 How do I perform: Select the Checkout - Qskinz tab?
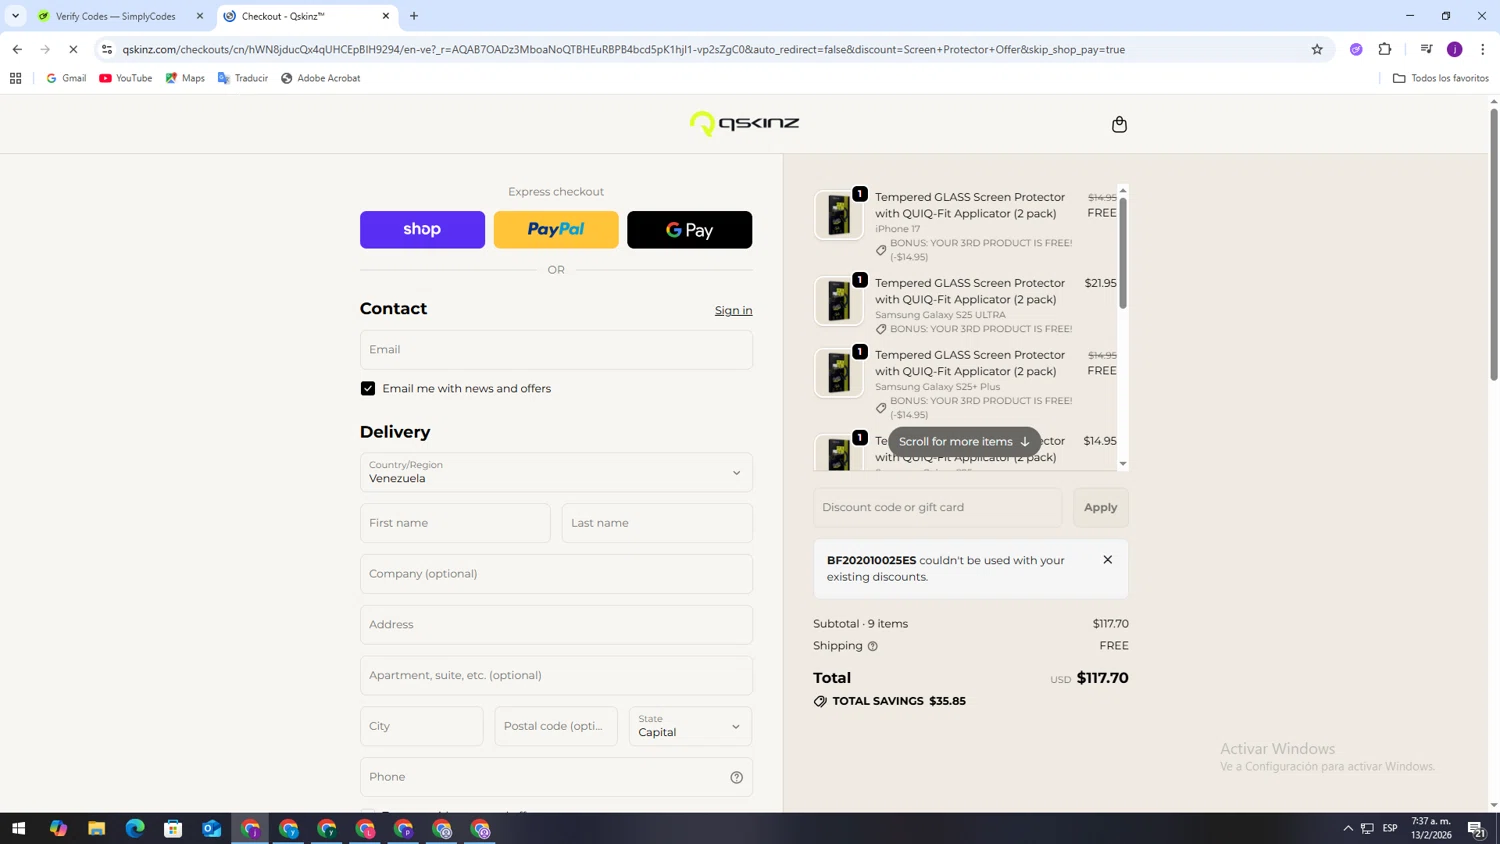(x=306, y=16)
